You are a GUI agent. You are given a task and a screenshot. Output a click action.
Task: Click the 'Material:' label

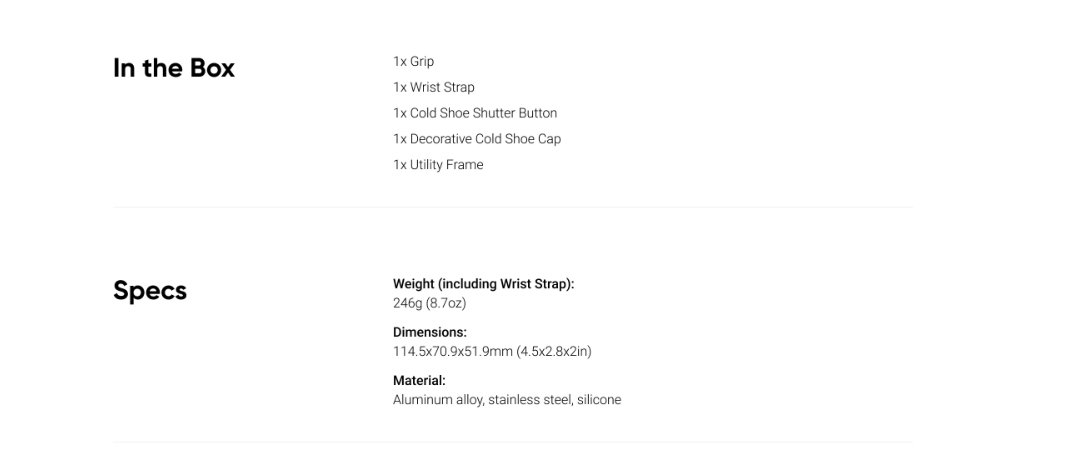pos(419,380)
